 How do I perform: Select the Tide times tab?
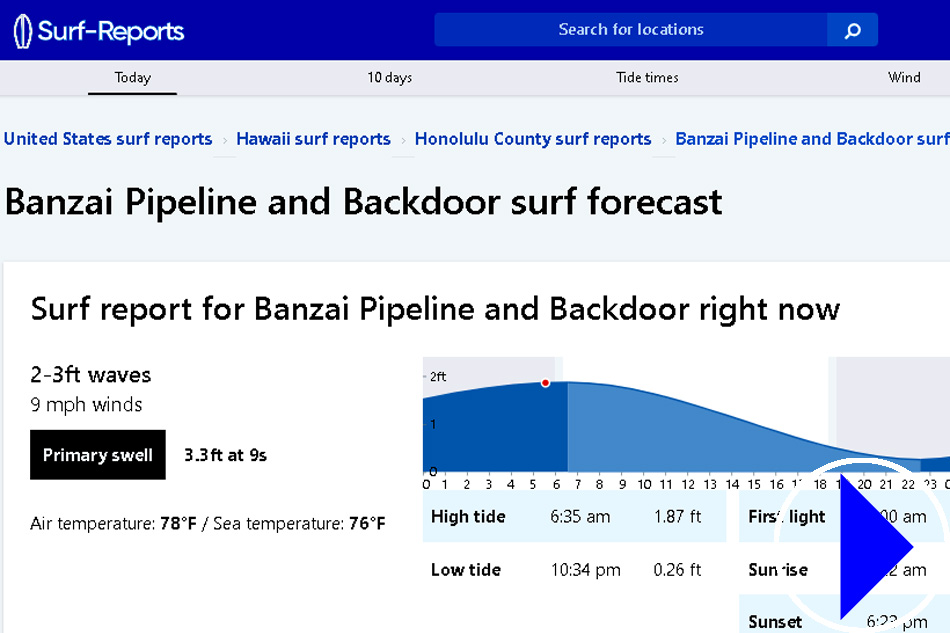[x=647, y=78]
